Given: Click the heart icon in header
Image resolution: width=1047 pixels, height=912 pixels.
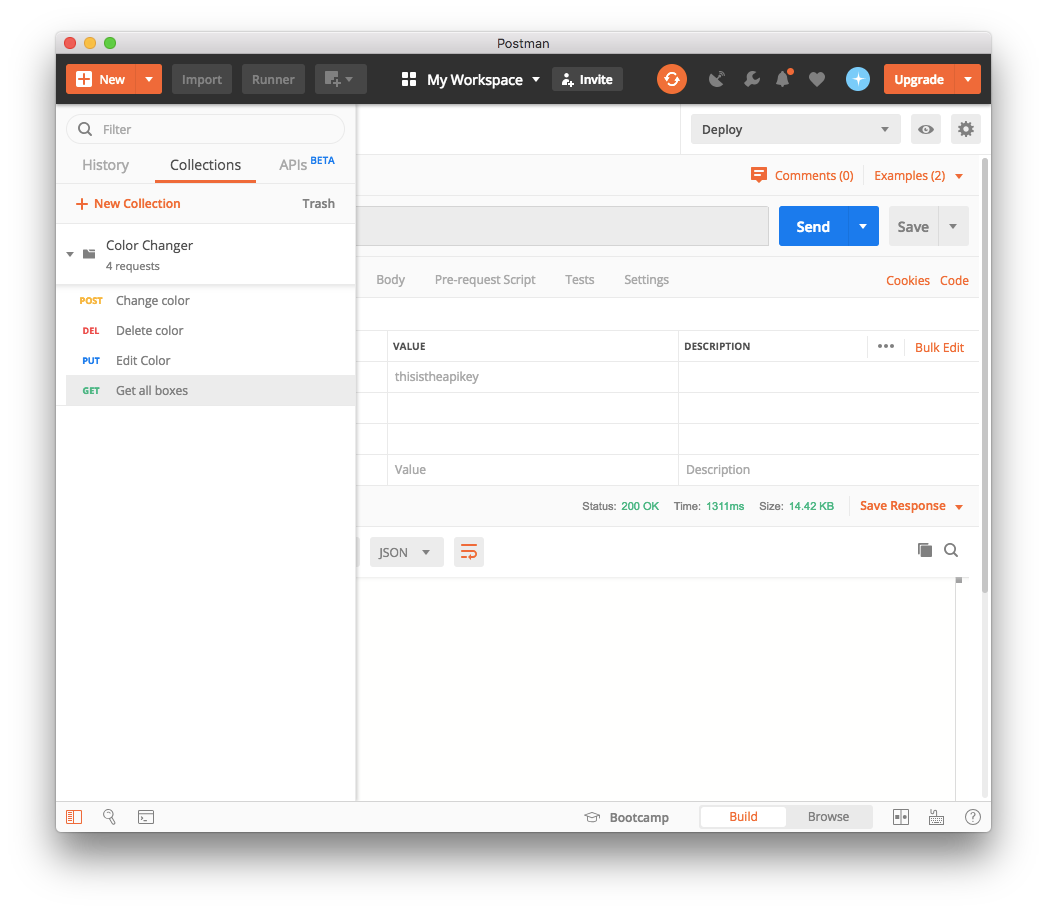Looking at the screenshot, I should [x=817, y=79].
